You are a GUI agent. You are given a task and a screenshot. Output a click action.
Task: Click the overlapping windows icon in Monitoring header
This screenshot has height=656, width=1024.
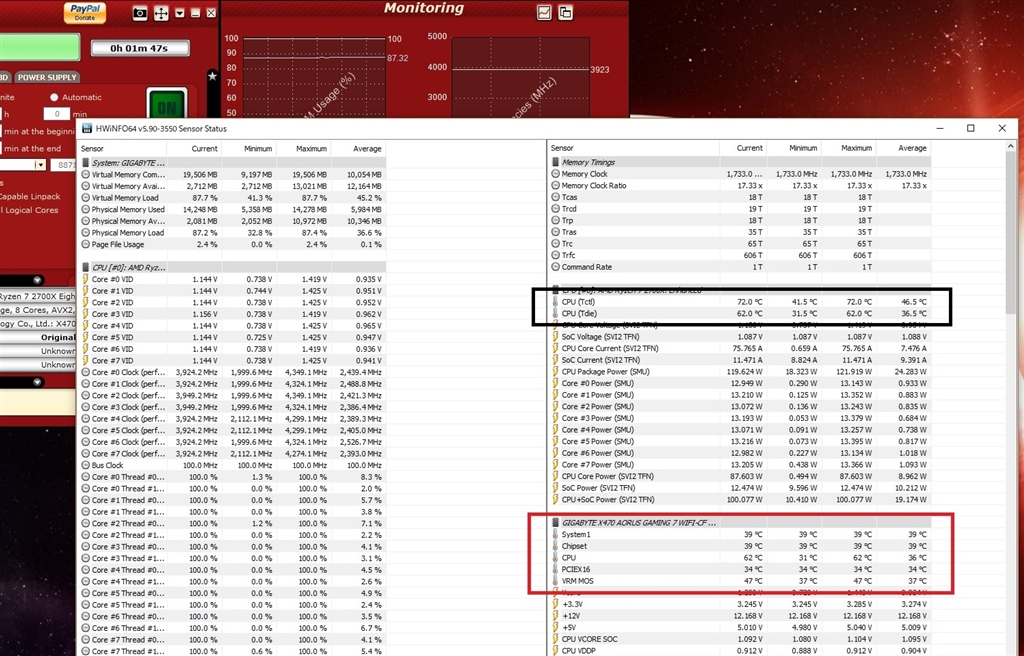pos(566,12)
